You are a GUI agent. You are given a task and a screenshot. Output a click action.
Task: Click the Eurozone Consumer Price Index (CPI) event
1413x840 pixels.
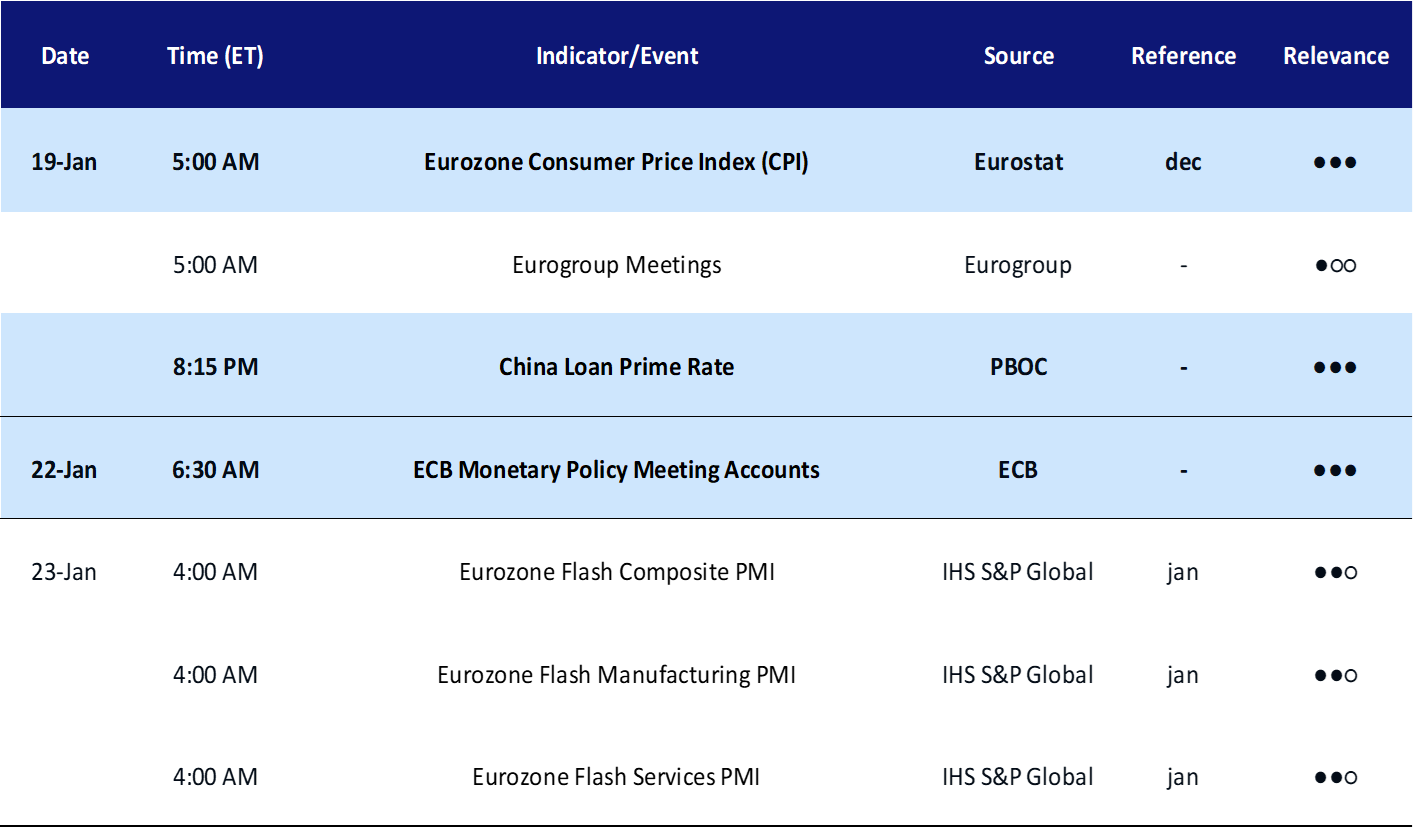[x=616, y=162]
